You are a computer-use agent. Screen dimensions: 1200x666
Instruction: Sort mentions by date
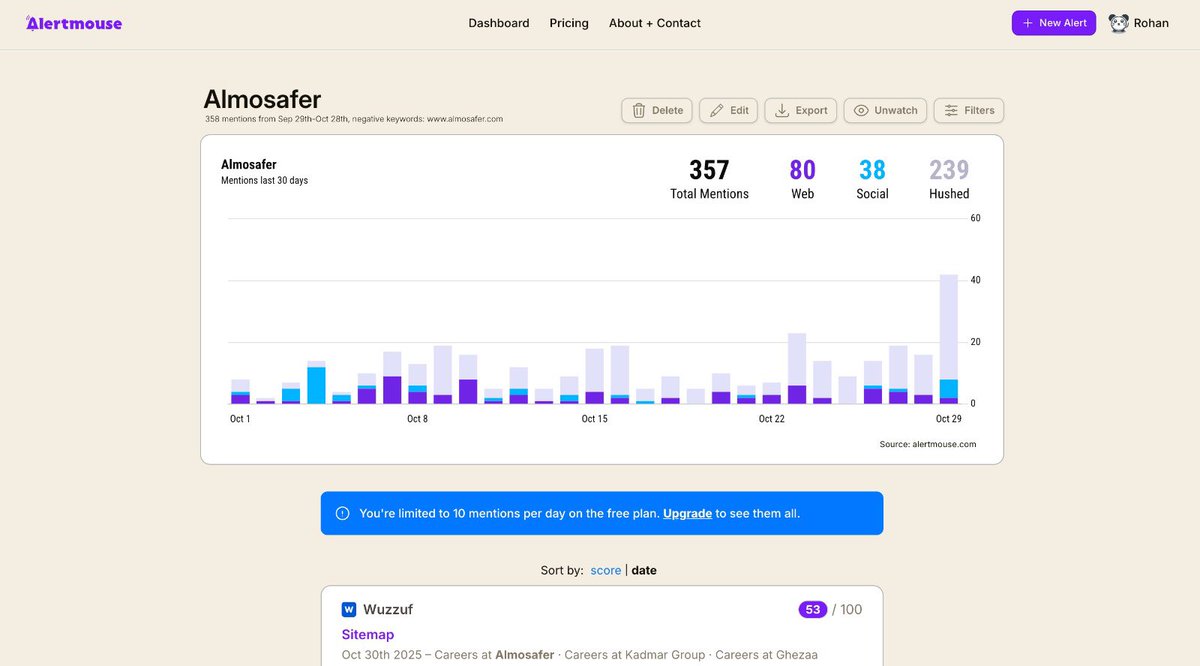[x=644, y=570]
